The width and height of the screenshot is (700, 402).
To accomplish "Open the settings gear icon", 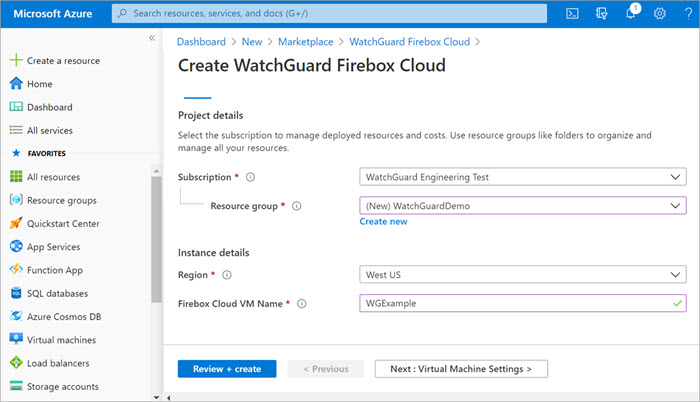I will coord(660,13).
